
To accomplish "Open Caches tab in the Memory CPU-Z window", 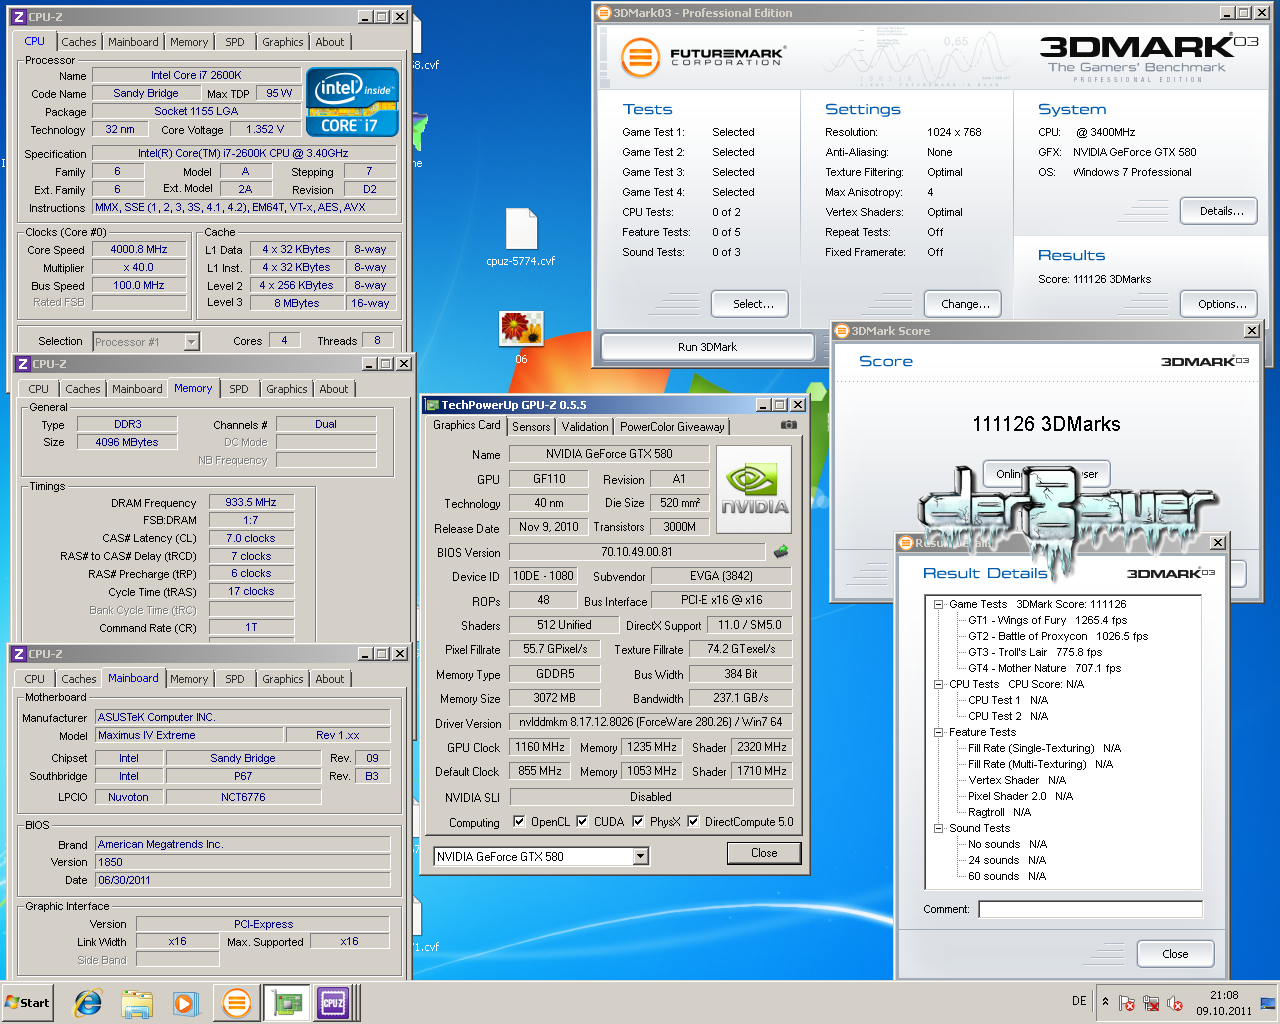I will click(x=83, y=389).
